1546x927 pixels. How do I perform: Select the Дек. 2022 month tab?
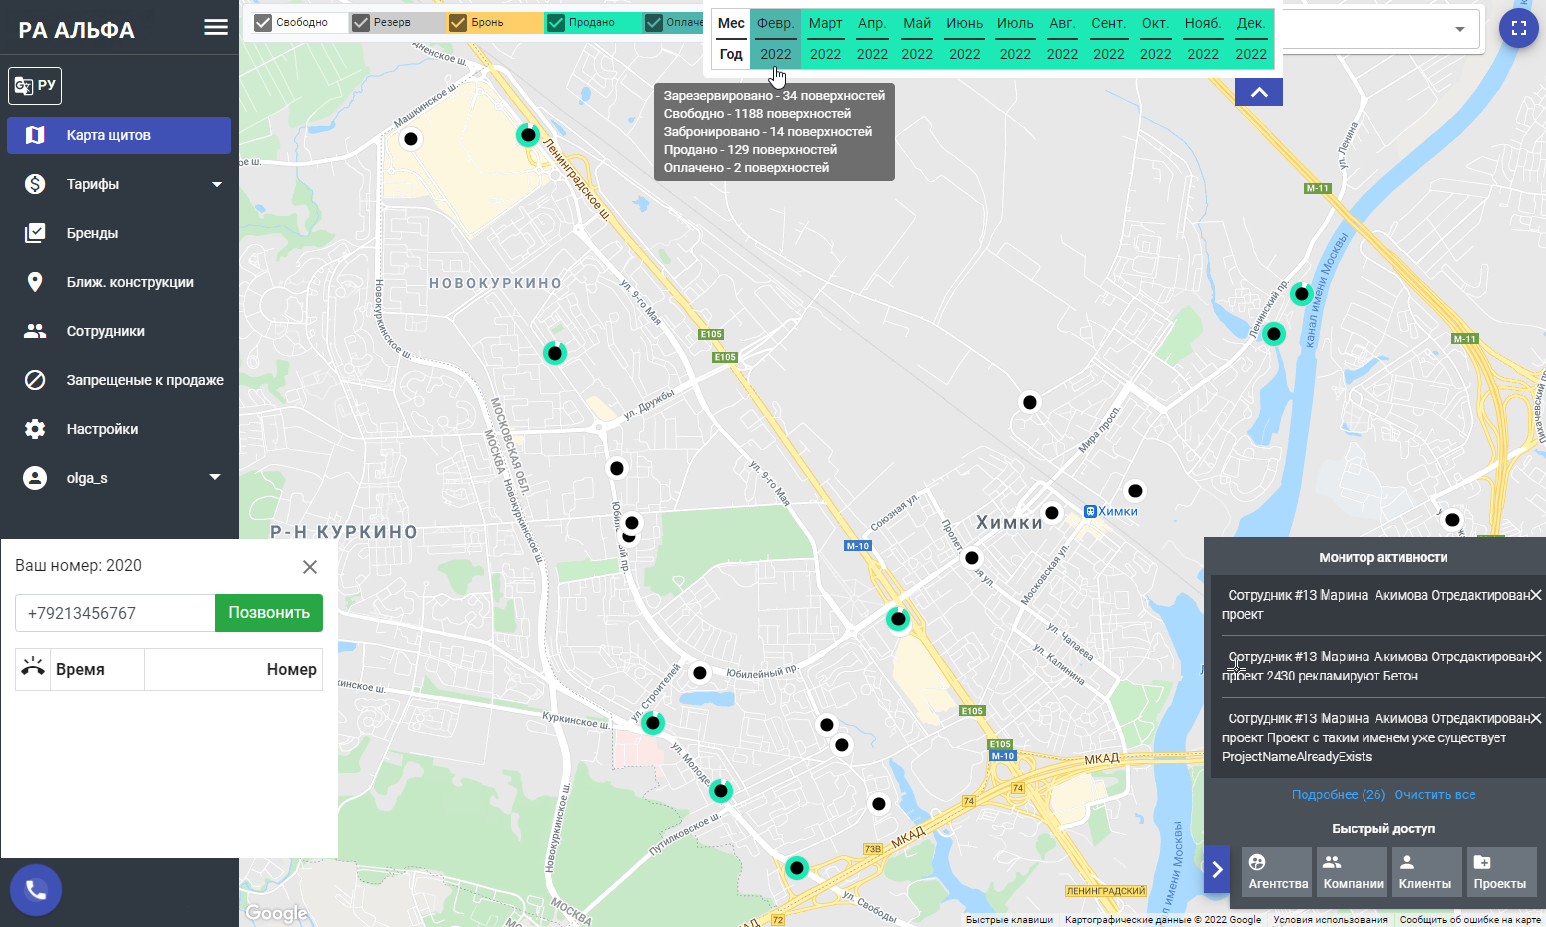pyautogui.click(x=1251, y=38)
